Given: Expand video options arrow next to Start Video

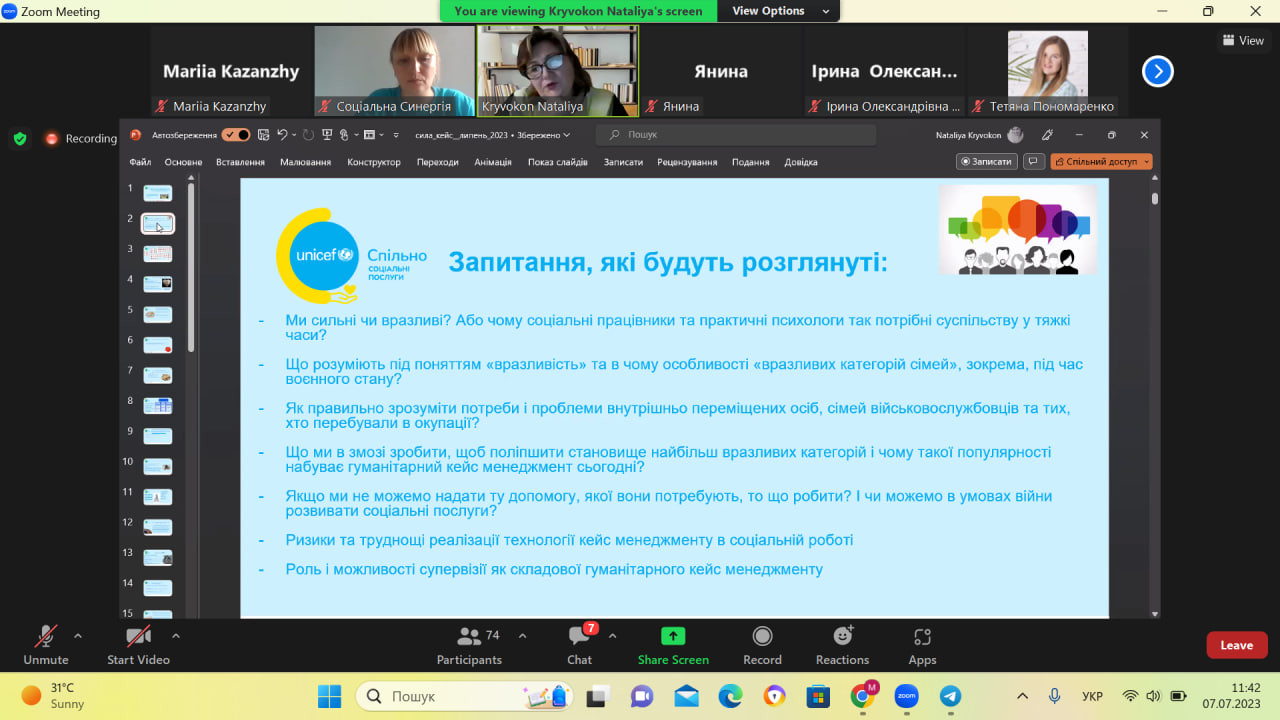Looking at the screenshot, I should tap(176, 636).
